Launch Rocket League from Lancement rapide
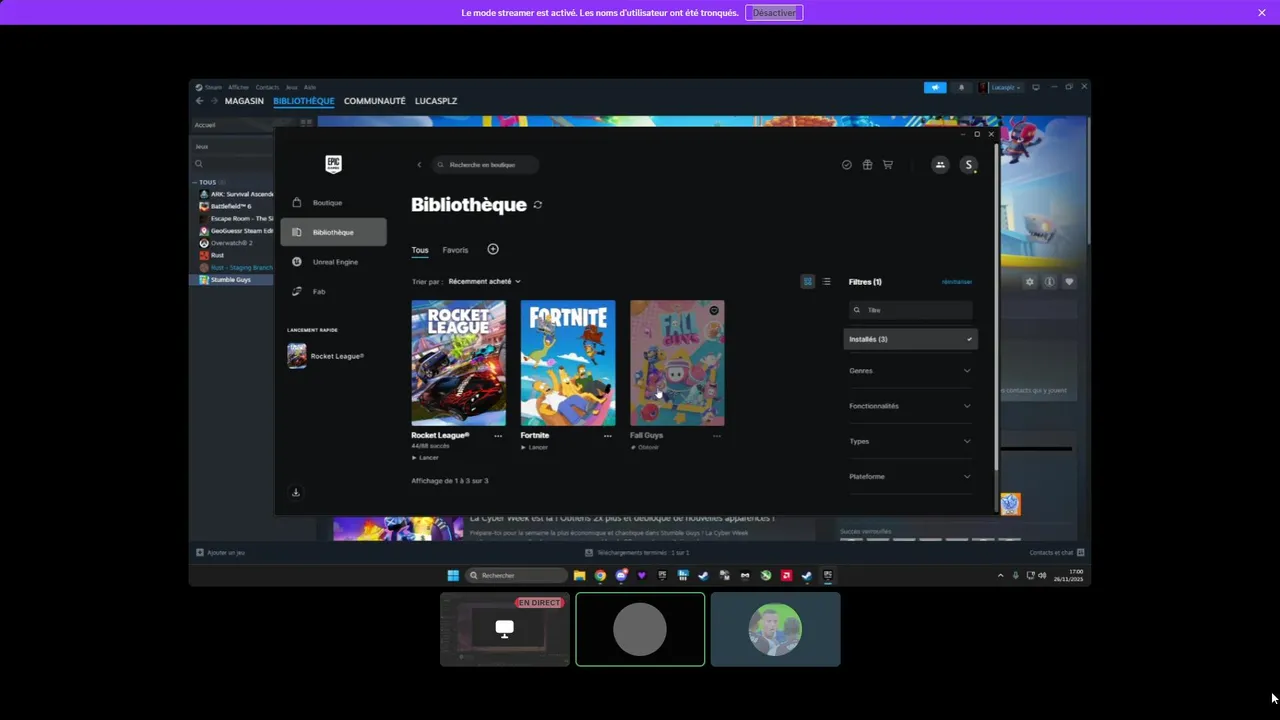Viewport: 1280px width, 720px height. [x=327, y=356]
